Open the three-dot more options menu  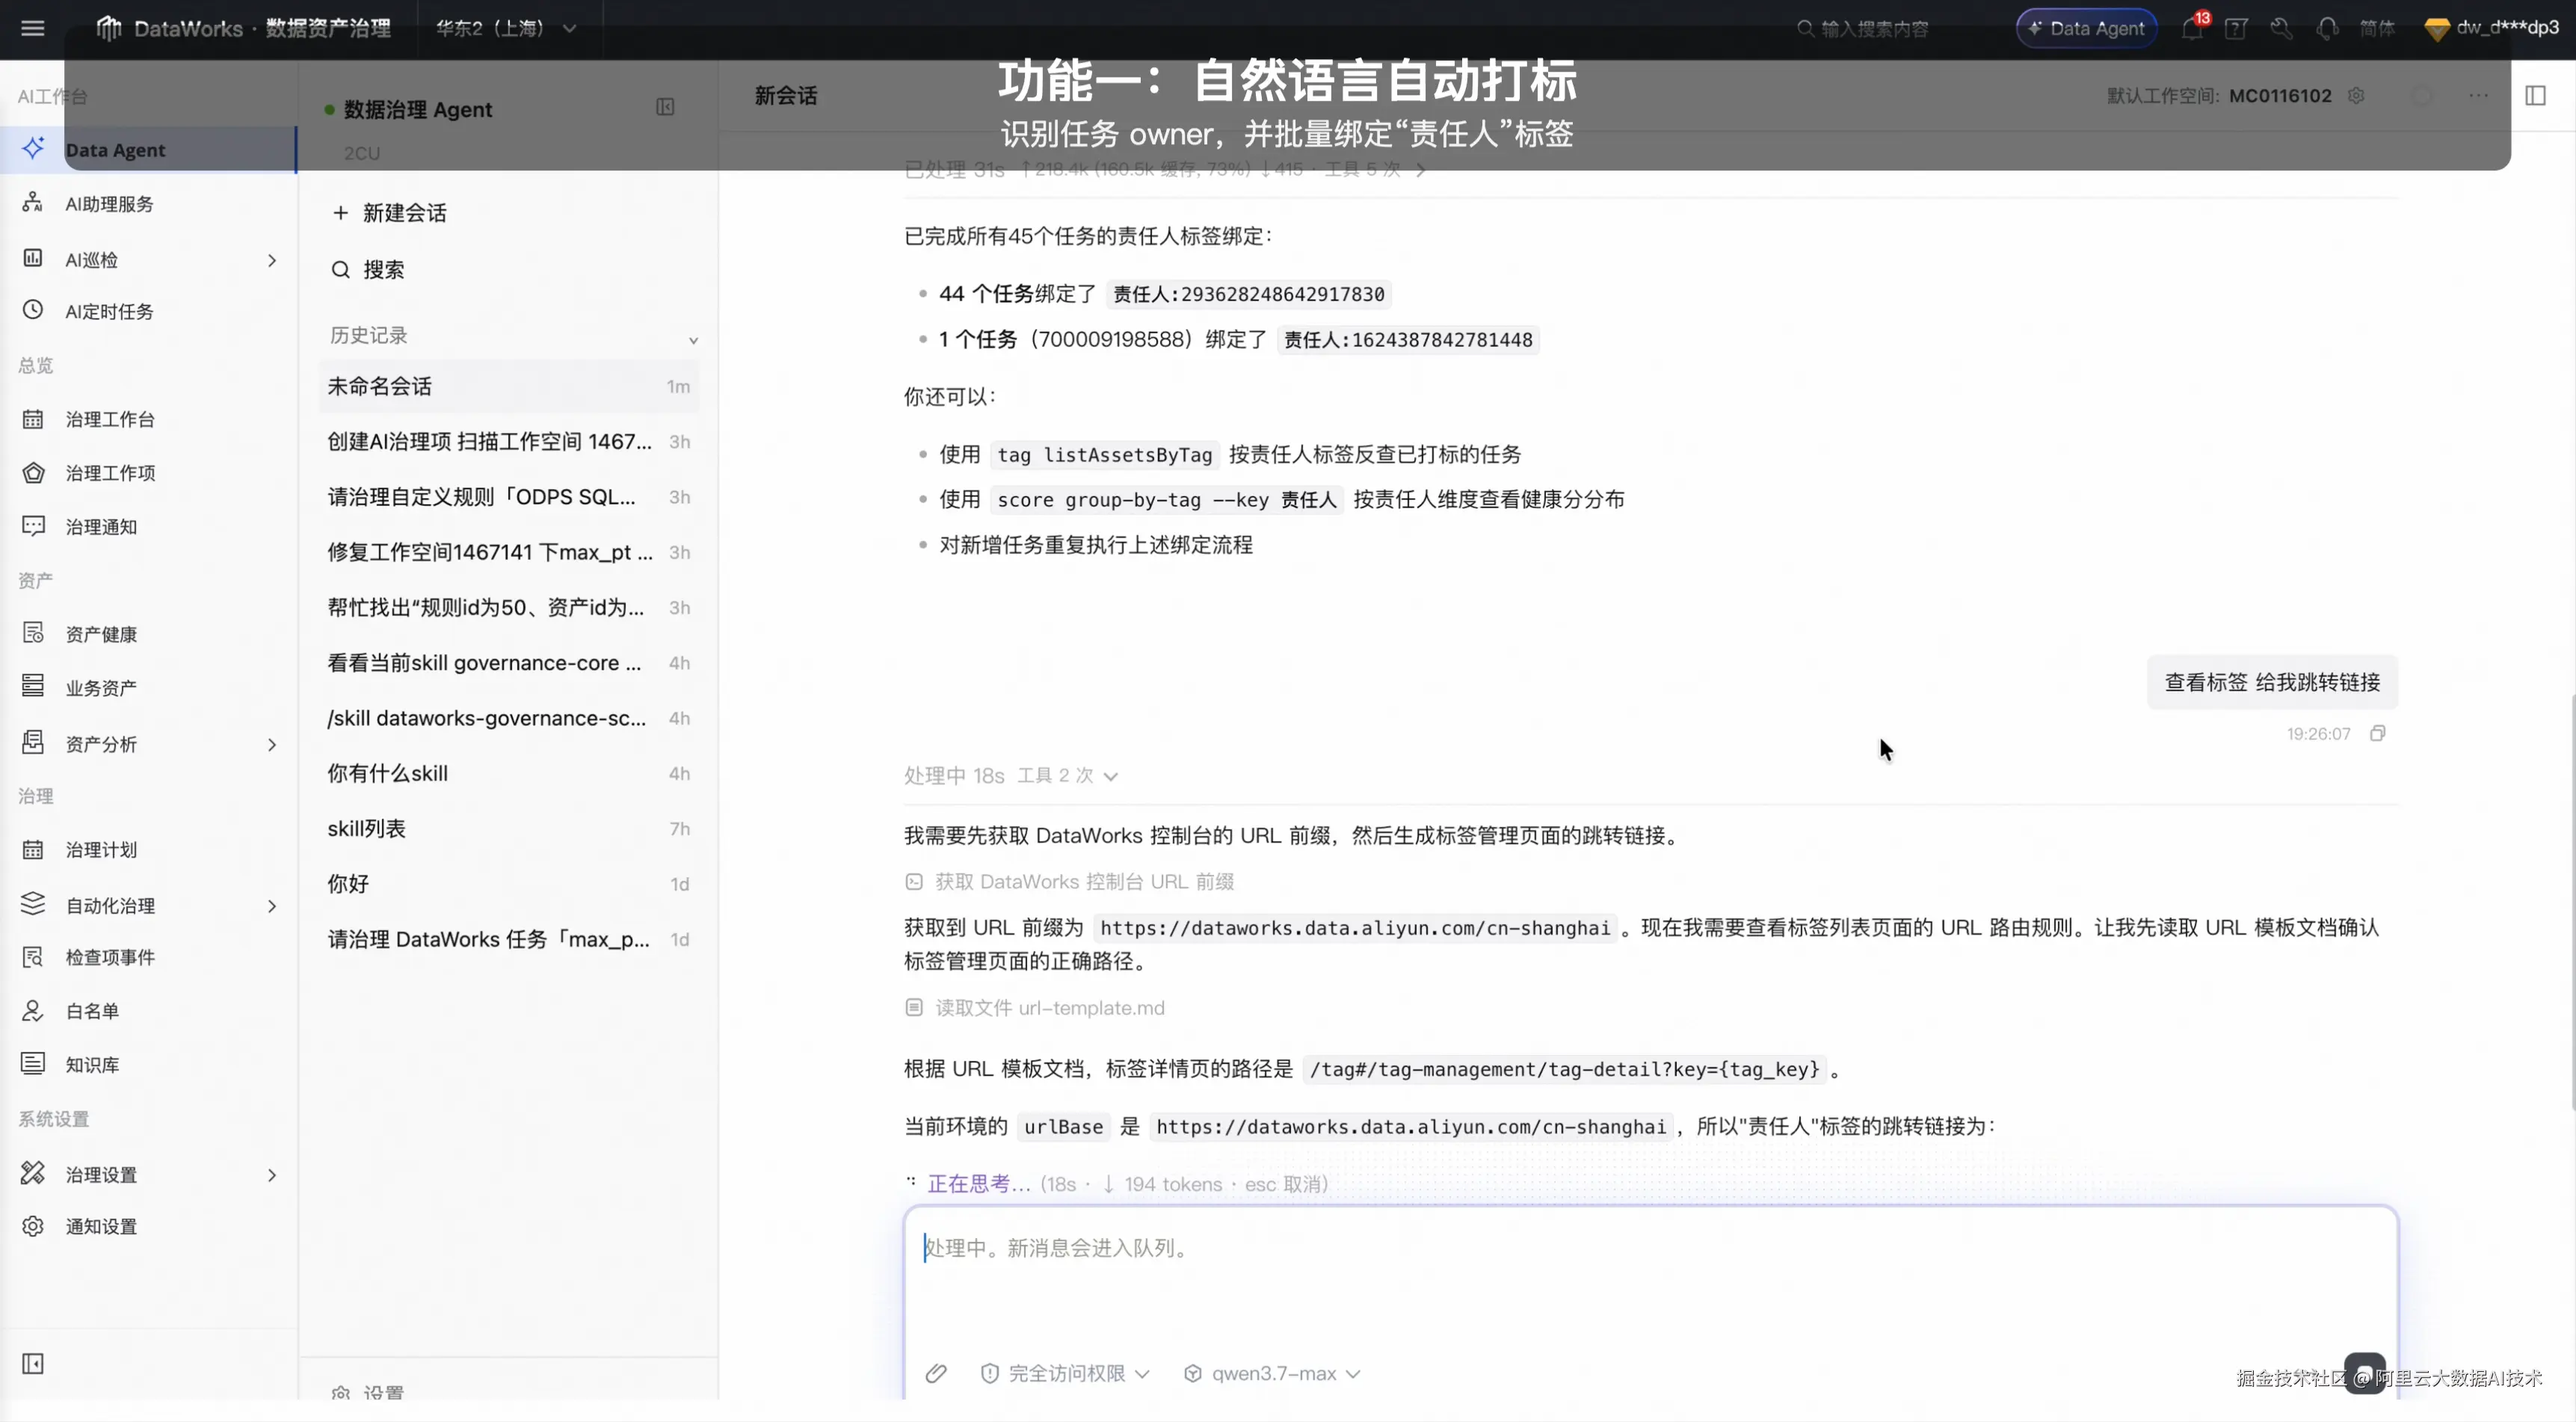[2478, 95]
